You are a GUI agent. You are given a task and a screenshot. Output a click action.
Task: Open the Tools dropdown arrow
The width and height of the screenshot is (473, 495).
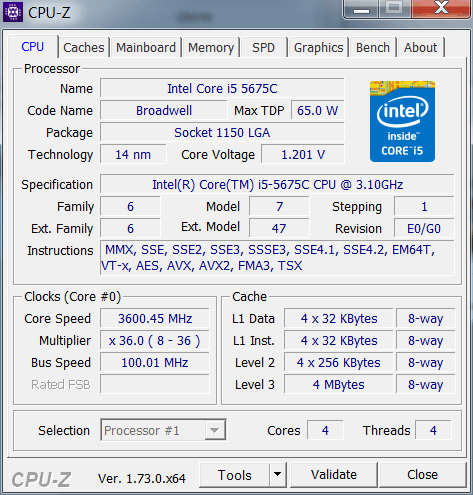click(x=277, y=474)
